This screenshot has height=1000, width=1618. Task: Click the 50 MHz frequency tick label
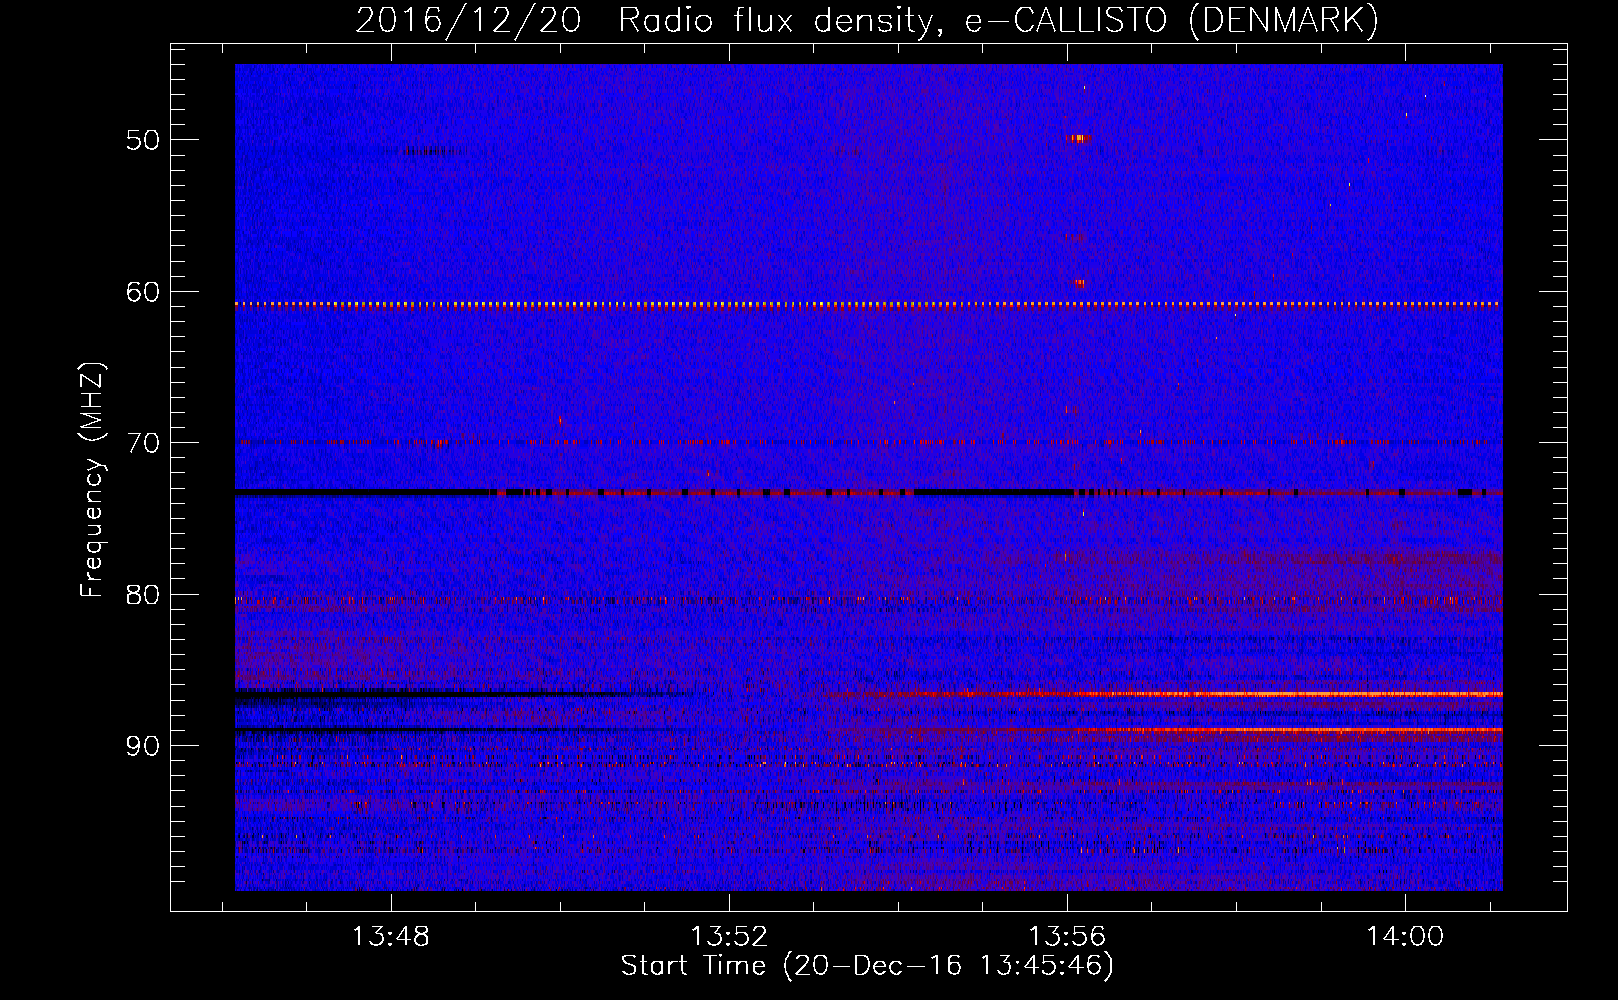[143, 140]
